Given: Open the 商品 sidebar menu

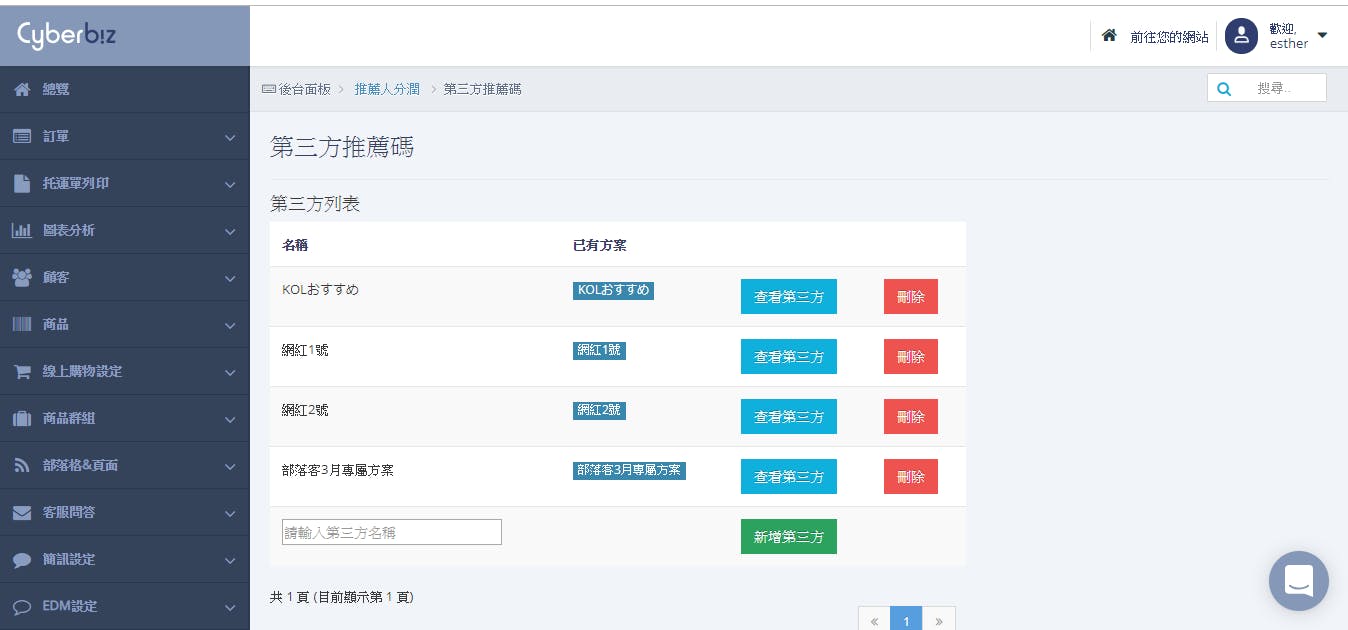Looking at the screenshot, I should 124,325.
